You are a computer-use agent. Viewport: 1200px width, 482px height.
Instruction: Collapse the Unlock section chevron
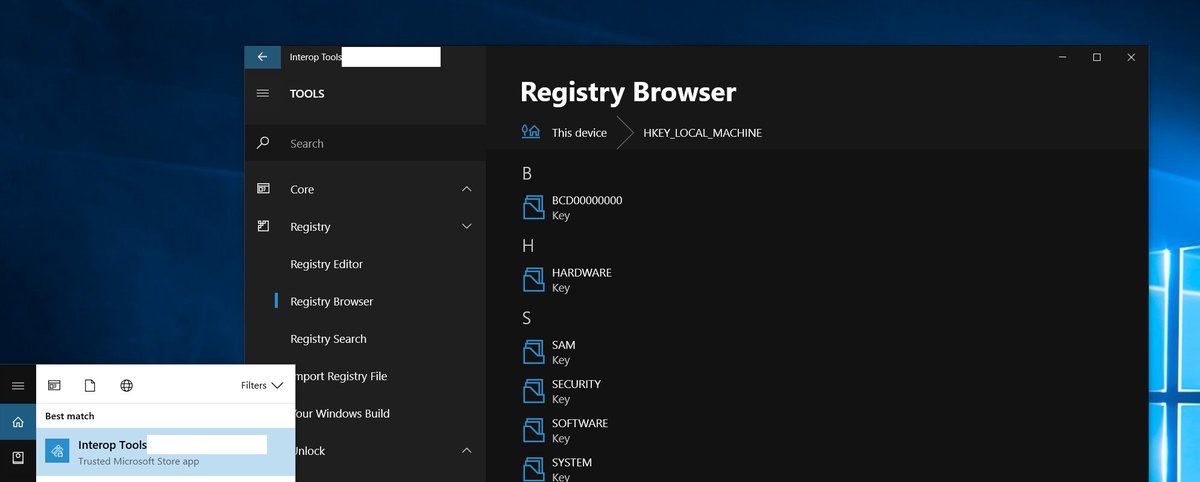click(x=467, y=451)
